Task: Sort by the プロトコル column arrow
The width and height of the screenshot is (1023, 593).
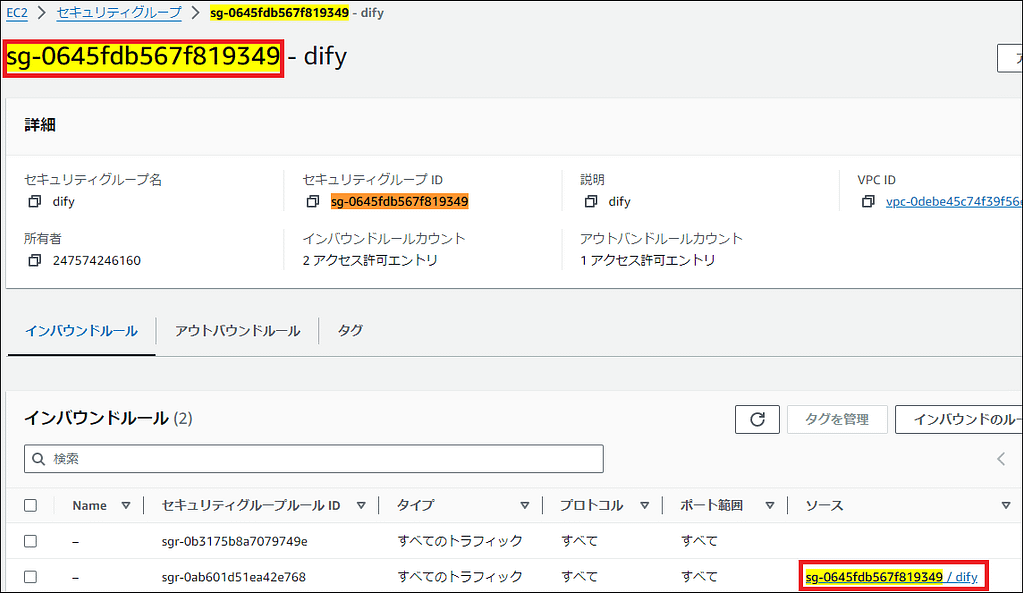Action: pyautogui.click(x=644, y=506)
